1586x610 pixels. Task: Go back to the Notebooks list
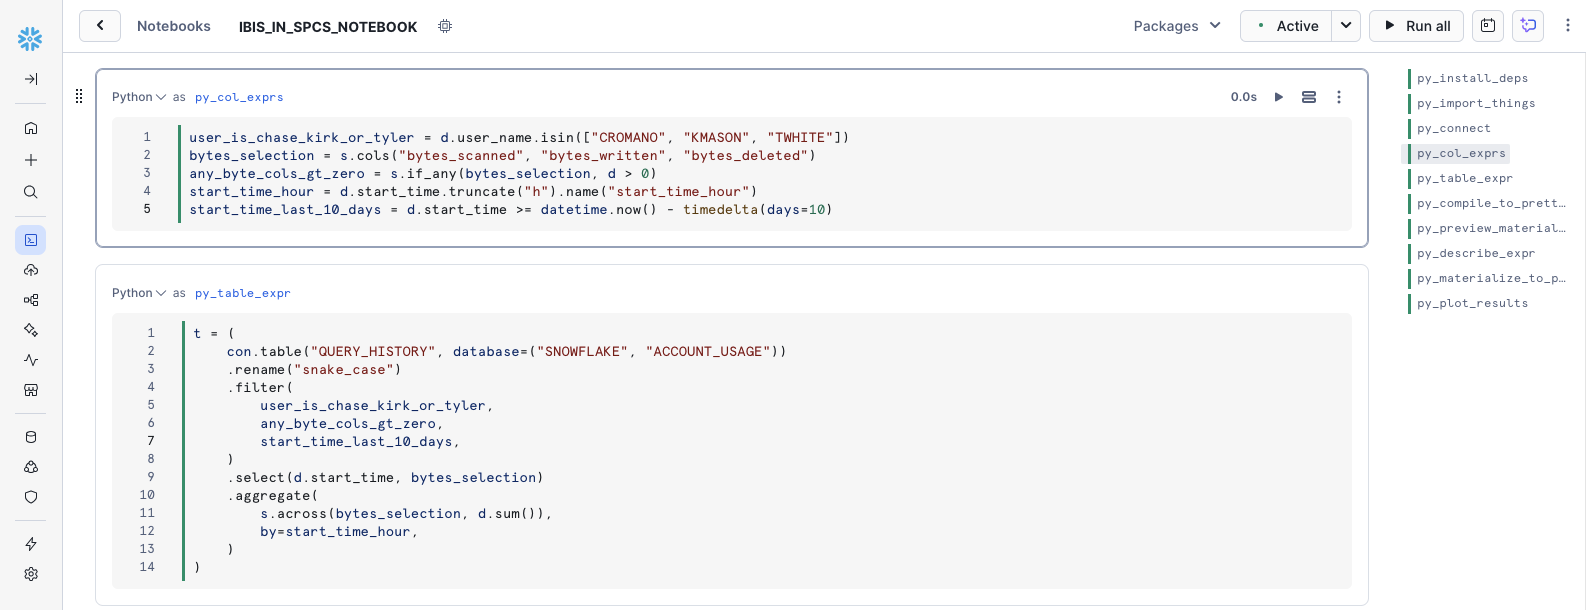(100, 26)
